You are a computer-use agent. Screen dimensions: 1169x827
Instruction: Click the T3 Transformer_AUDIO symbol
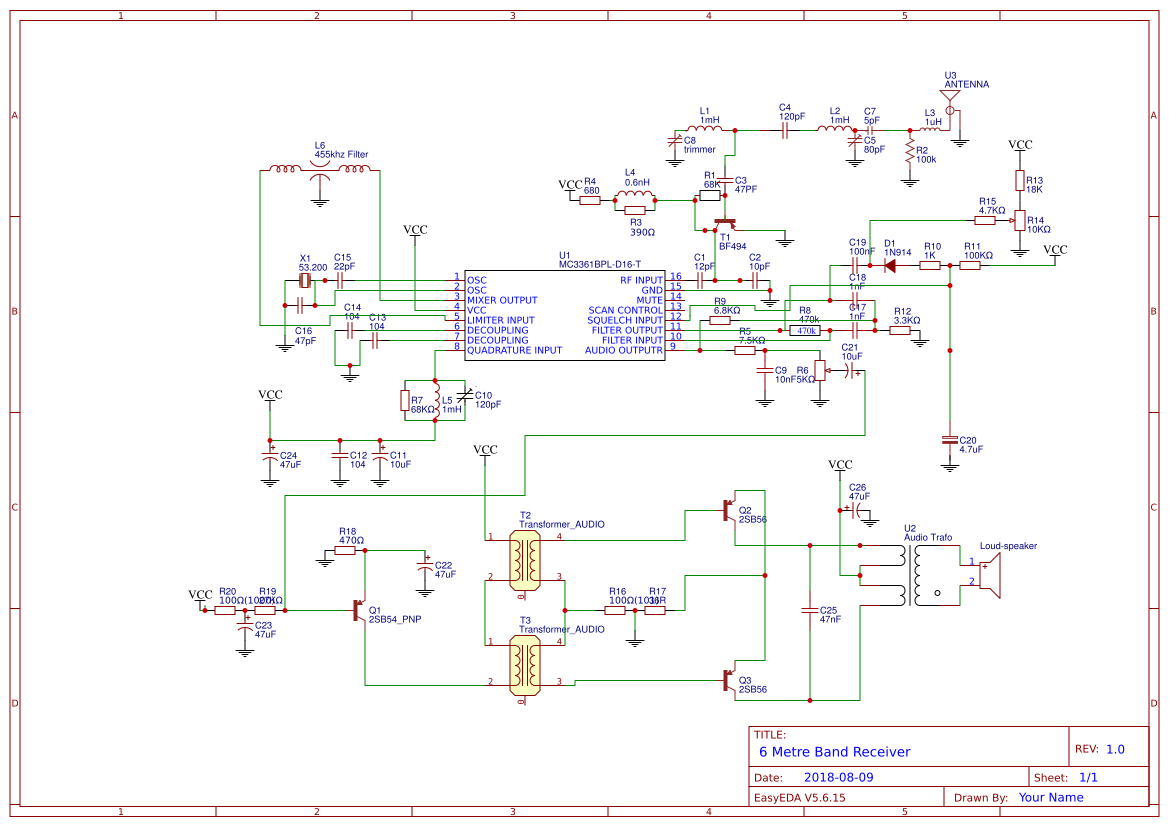tap(525, 665)
